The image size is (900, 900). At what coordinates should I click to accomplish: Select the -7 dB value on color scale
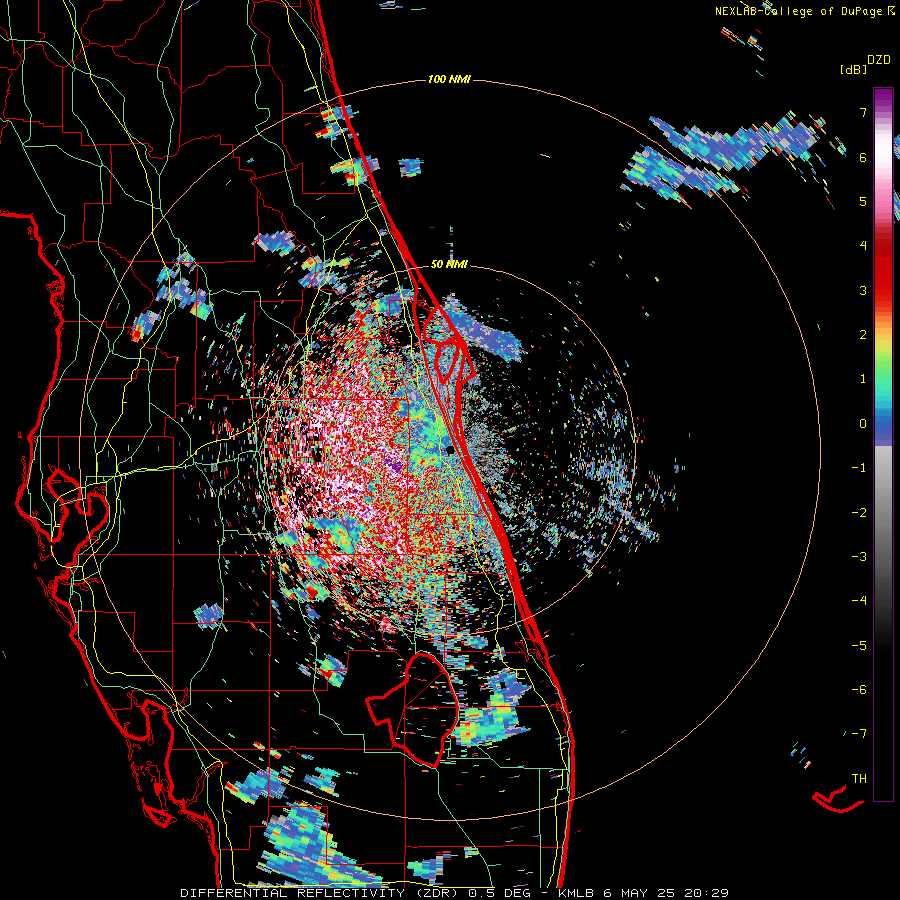(x=859, y=734)
